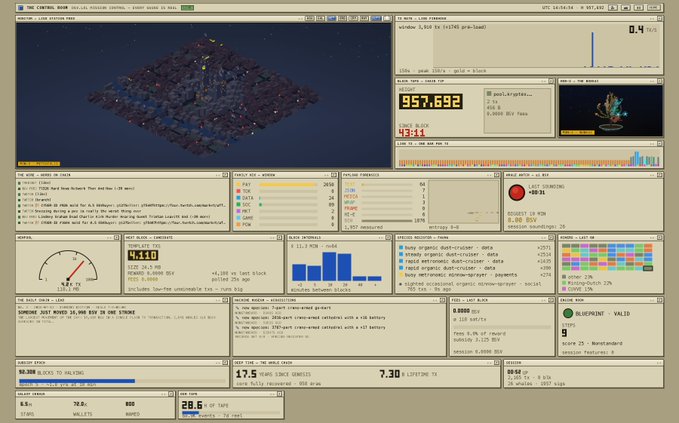
Task: Click the tallest bar in Block Intervals chart
Action: tap(329, 267)
